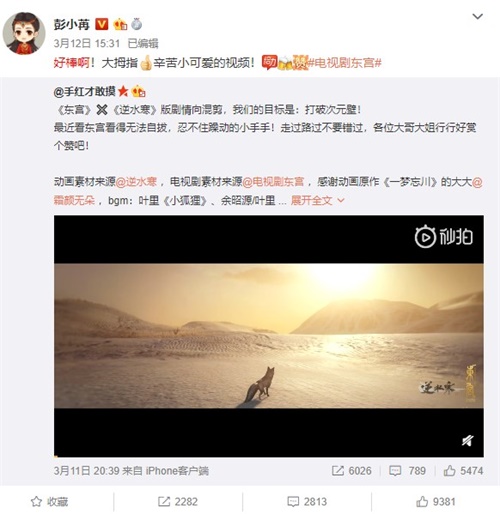Open the post options chevron menu
The width and height of the screenshot is (500, 514).
[478, 16]
